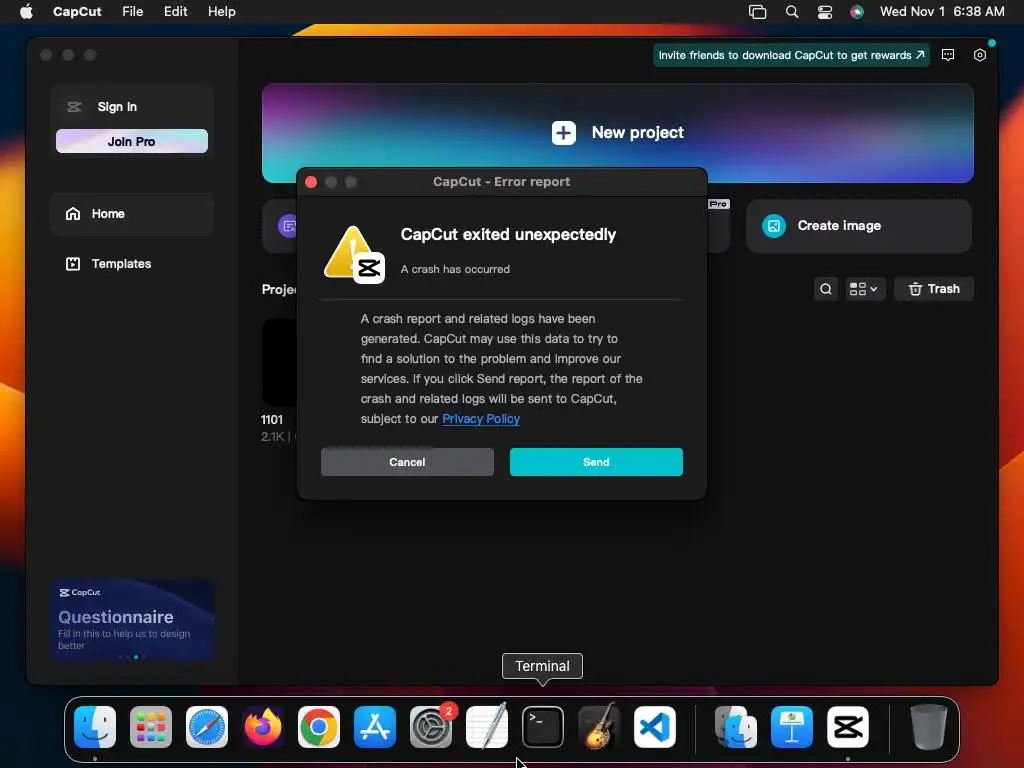Viewport: 1024px width, 768px height.
Task: Open CapCut settings hexagon icon
Action: 980,56
